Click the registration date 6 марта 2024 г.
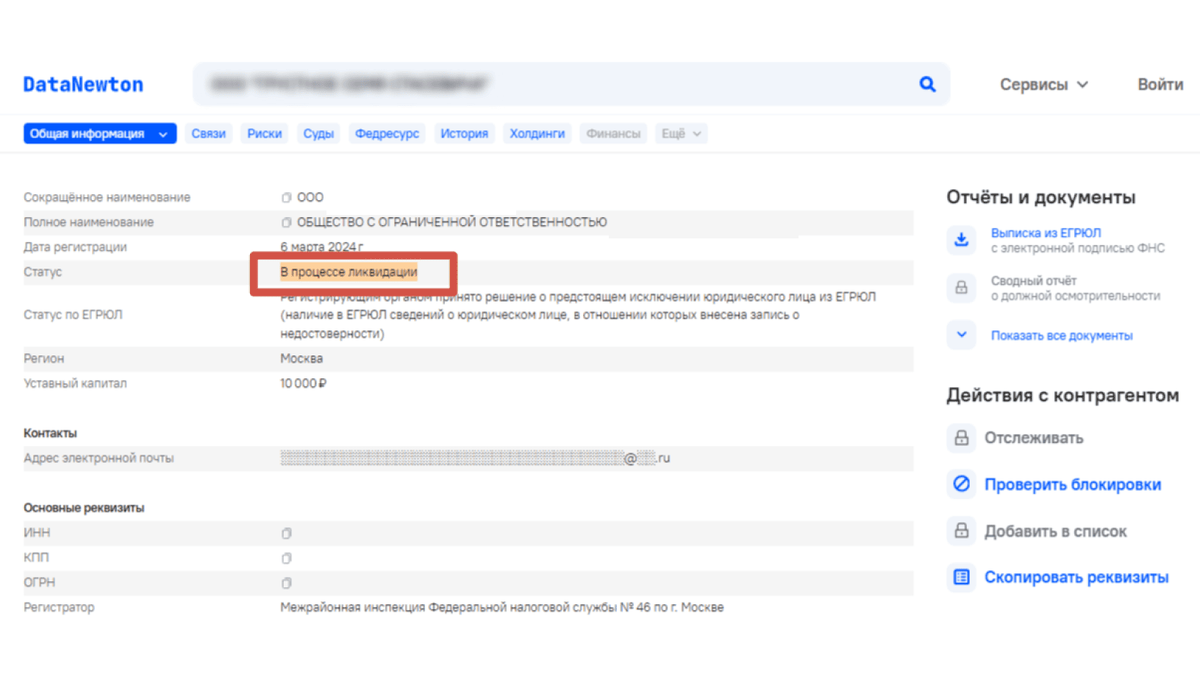This screenshot has height=677, width=1200. pyautogui.click(x=322, y=247)
